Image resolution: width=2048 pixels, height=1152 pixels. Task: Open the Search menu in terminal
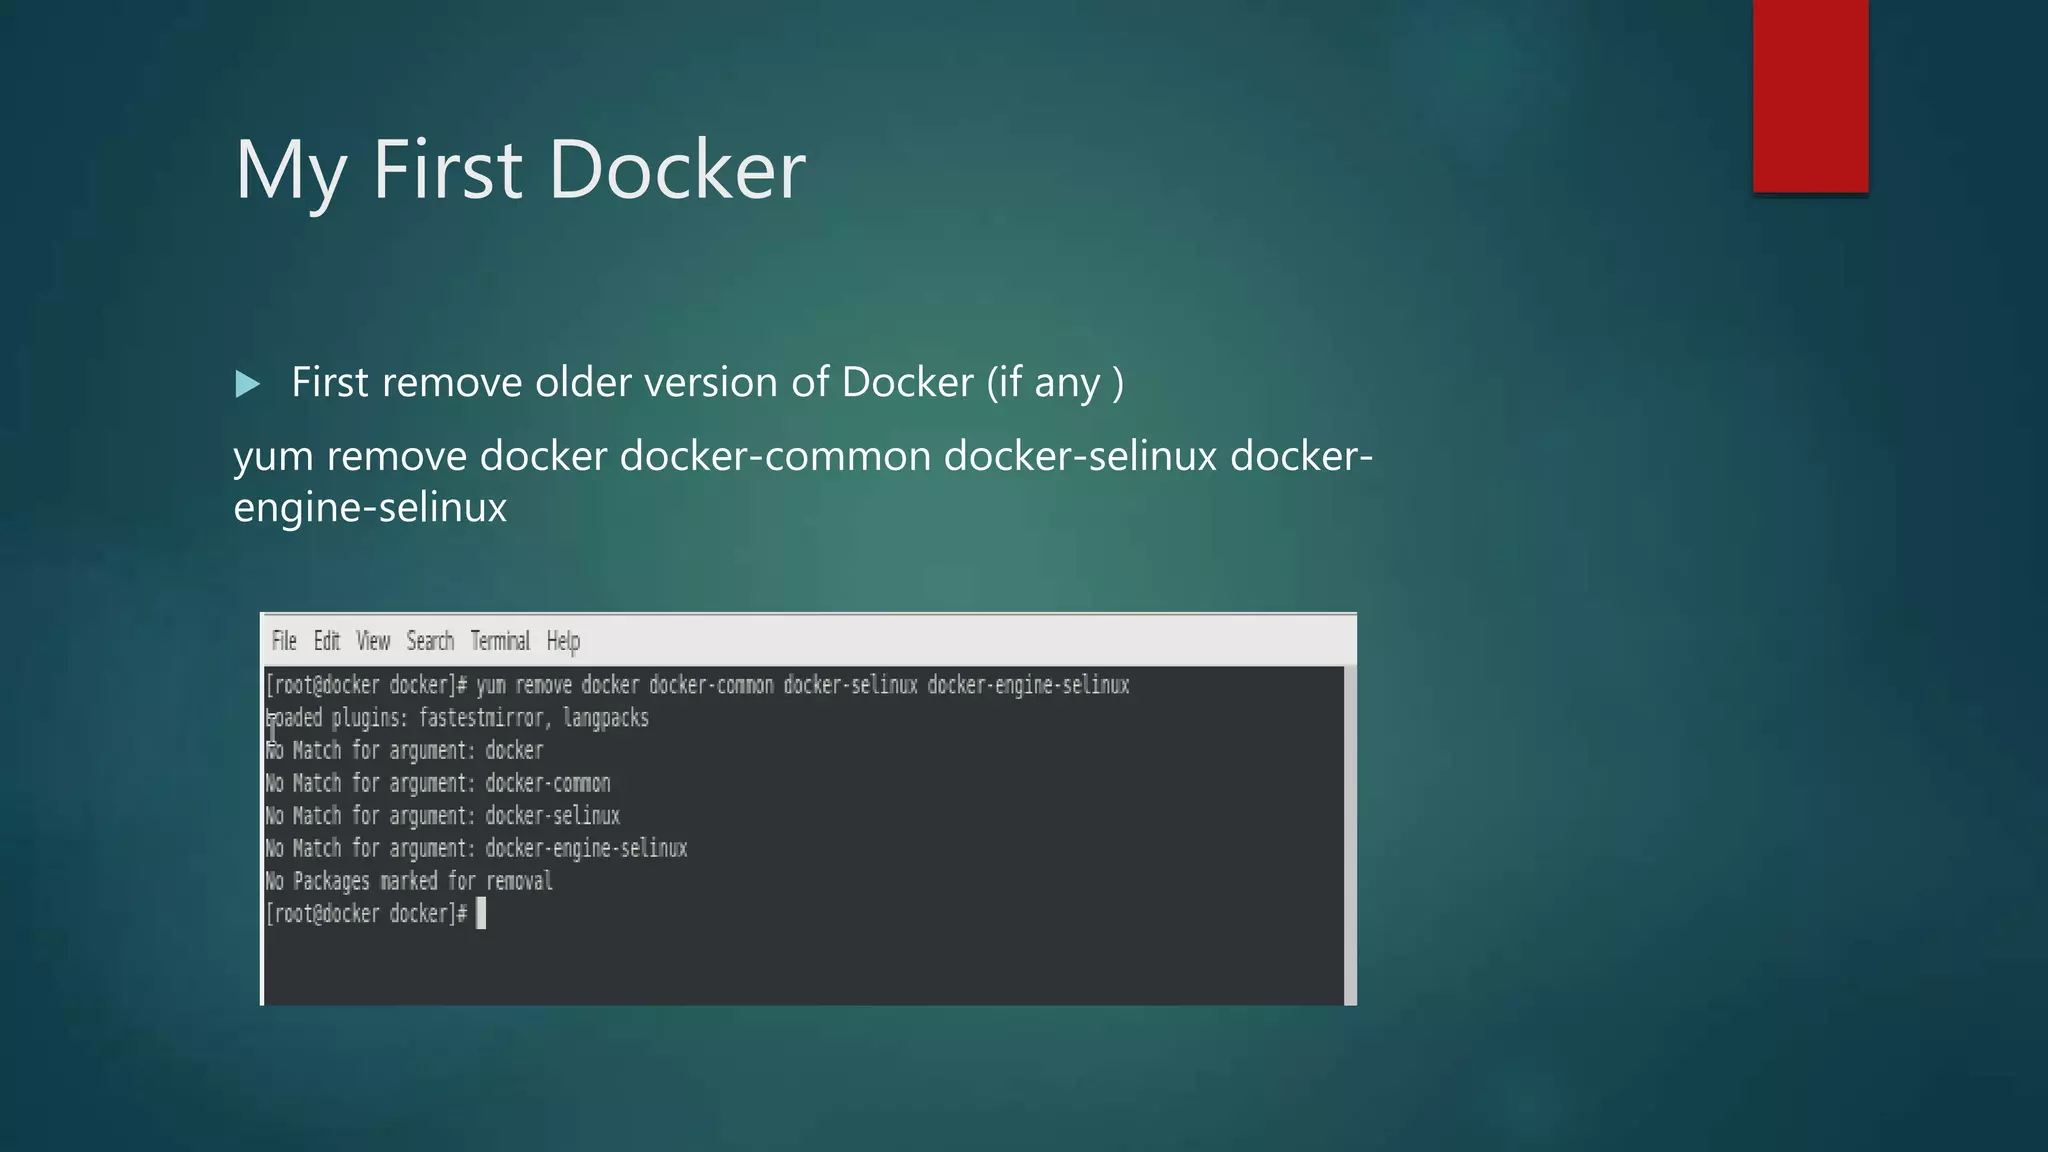click(x=430, y=641)
